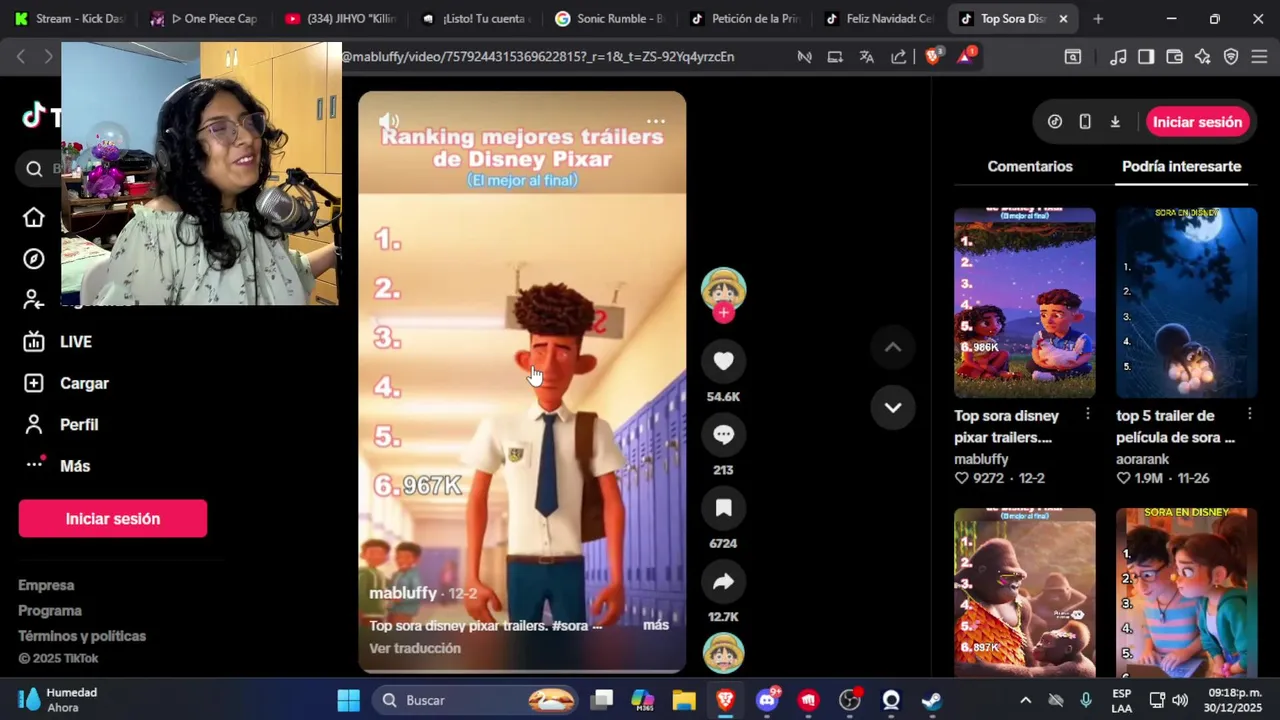
Task: Click the sidebar Iniciar sesión button
Action: 113,519
